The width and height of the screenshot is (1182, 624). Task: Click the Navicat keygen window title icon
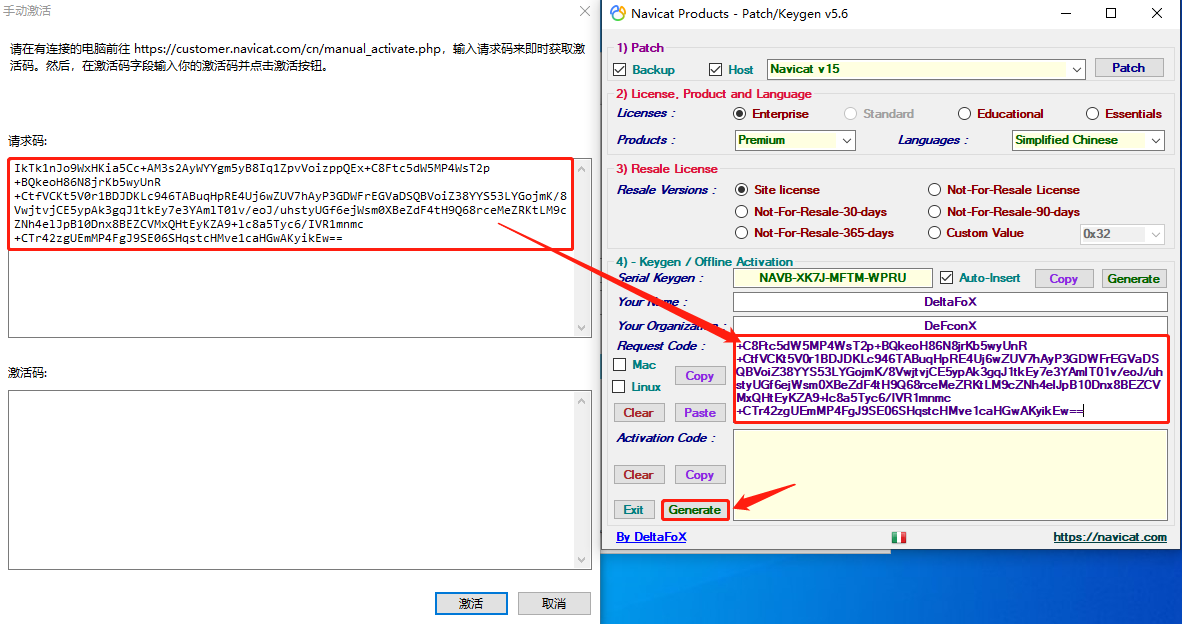(618, 14)
